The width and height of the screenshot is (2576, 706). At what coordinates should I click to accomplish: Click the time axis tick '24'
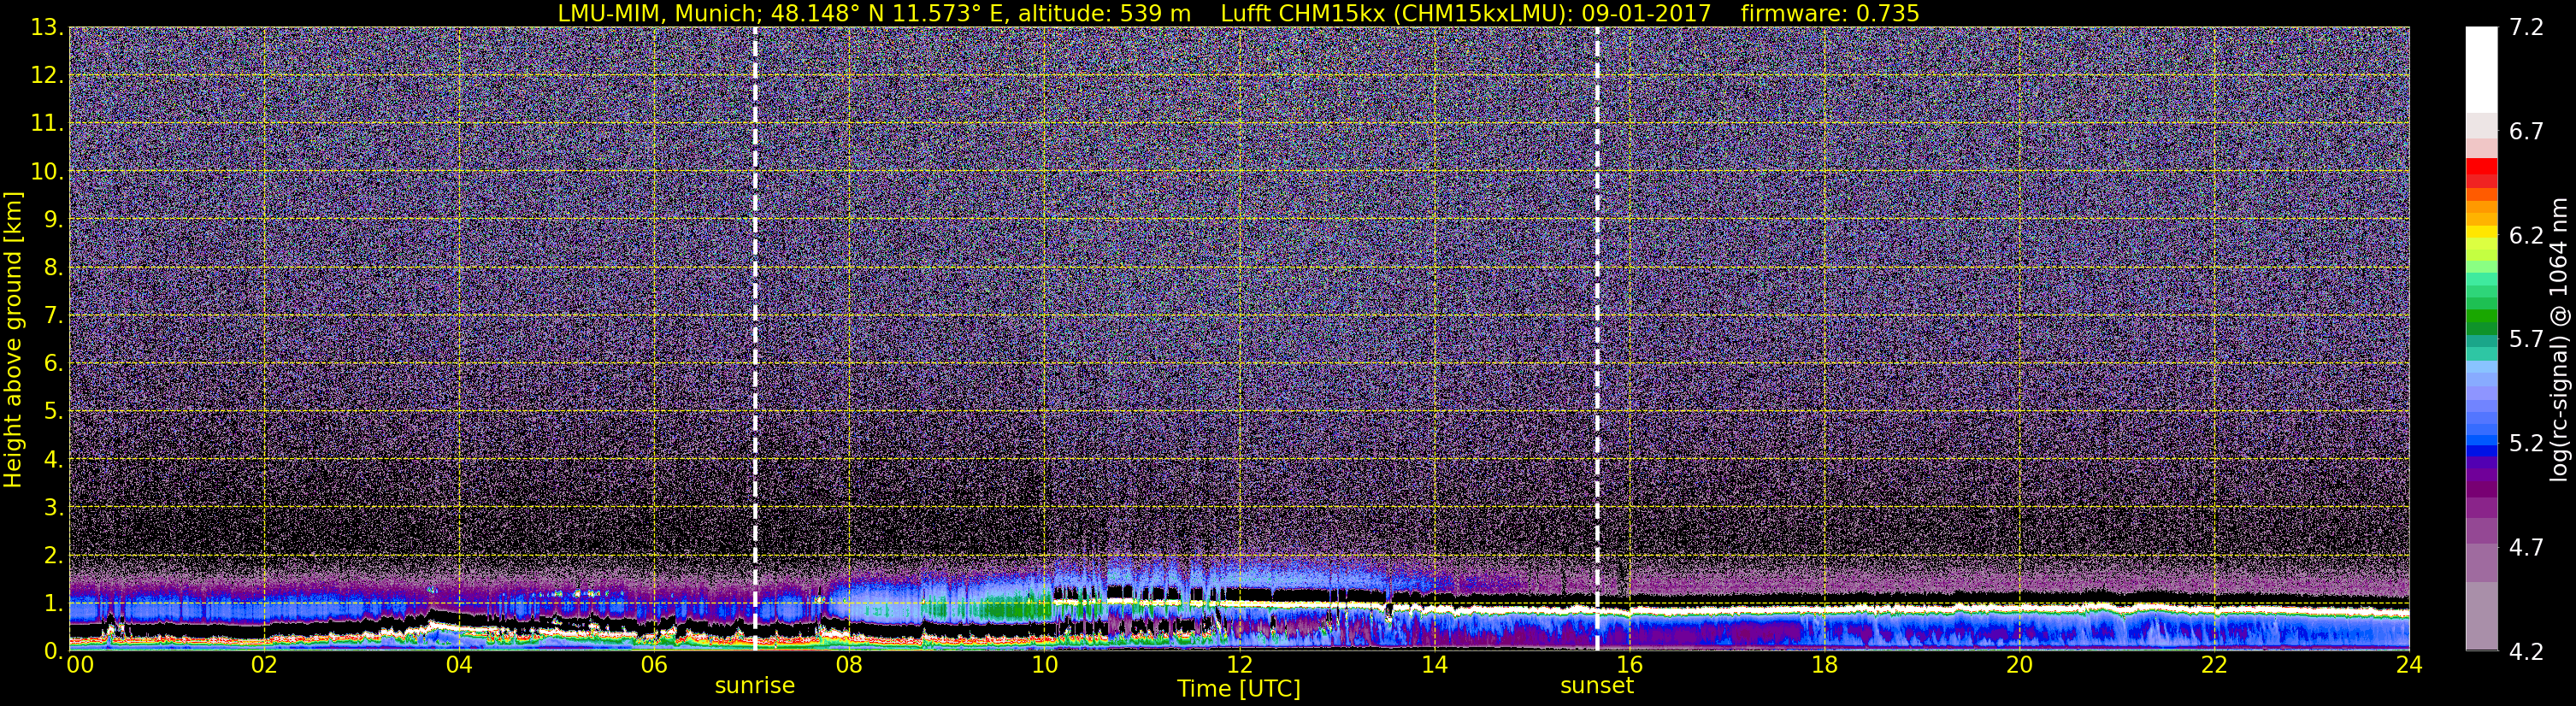(x=2409, y=665)
